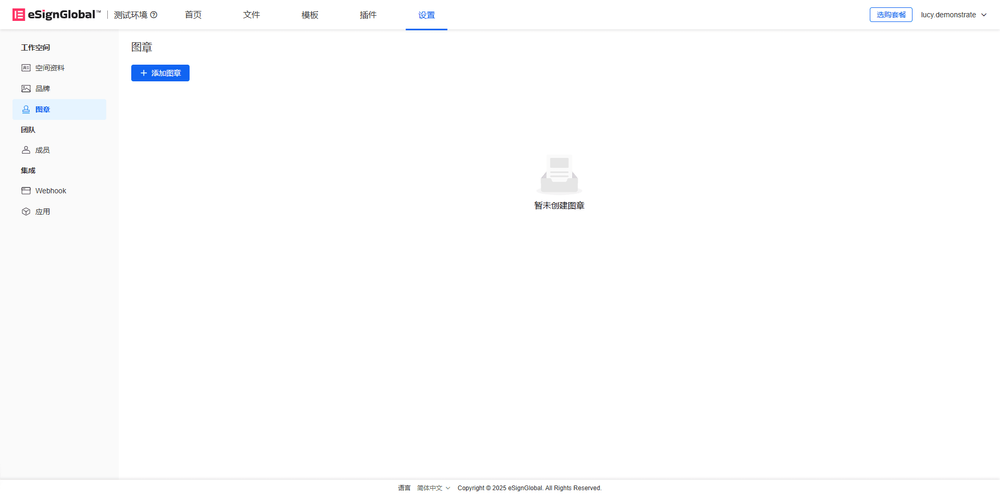Open the 品牌 sidebar item
The image size is (1000, 496).
coord(42,89)
